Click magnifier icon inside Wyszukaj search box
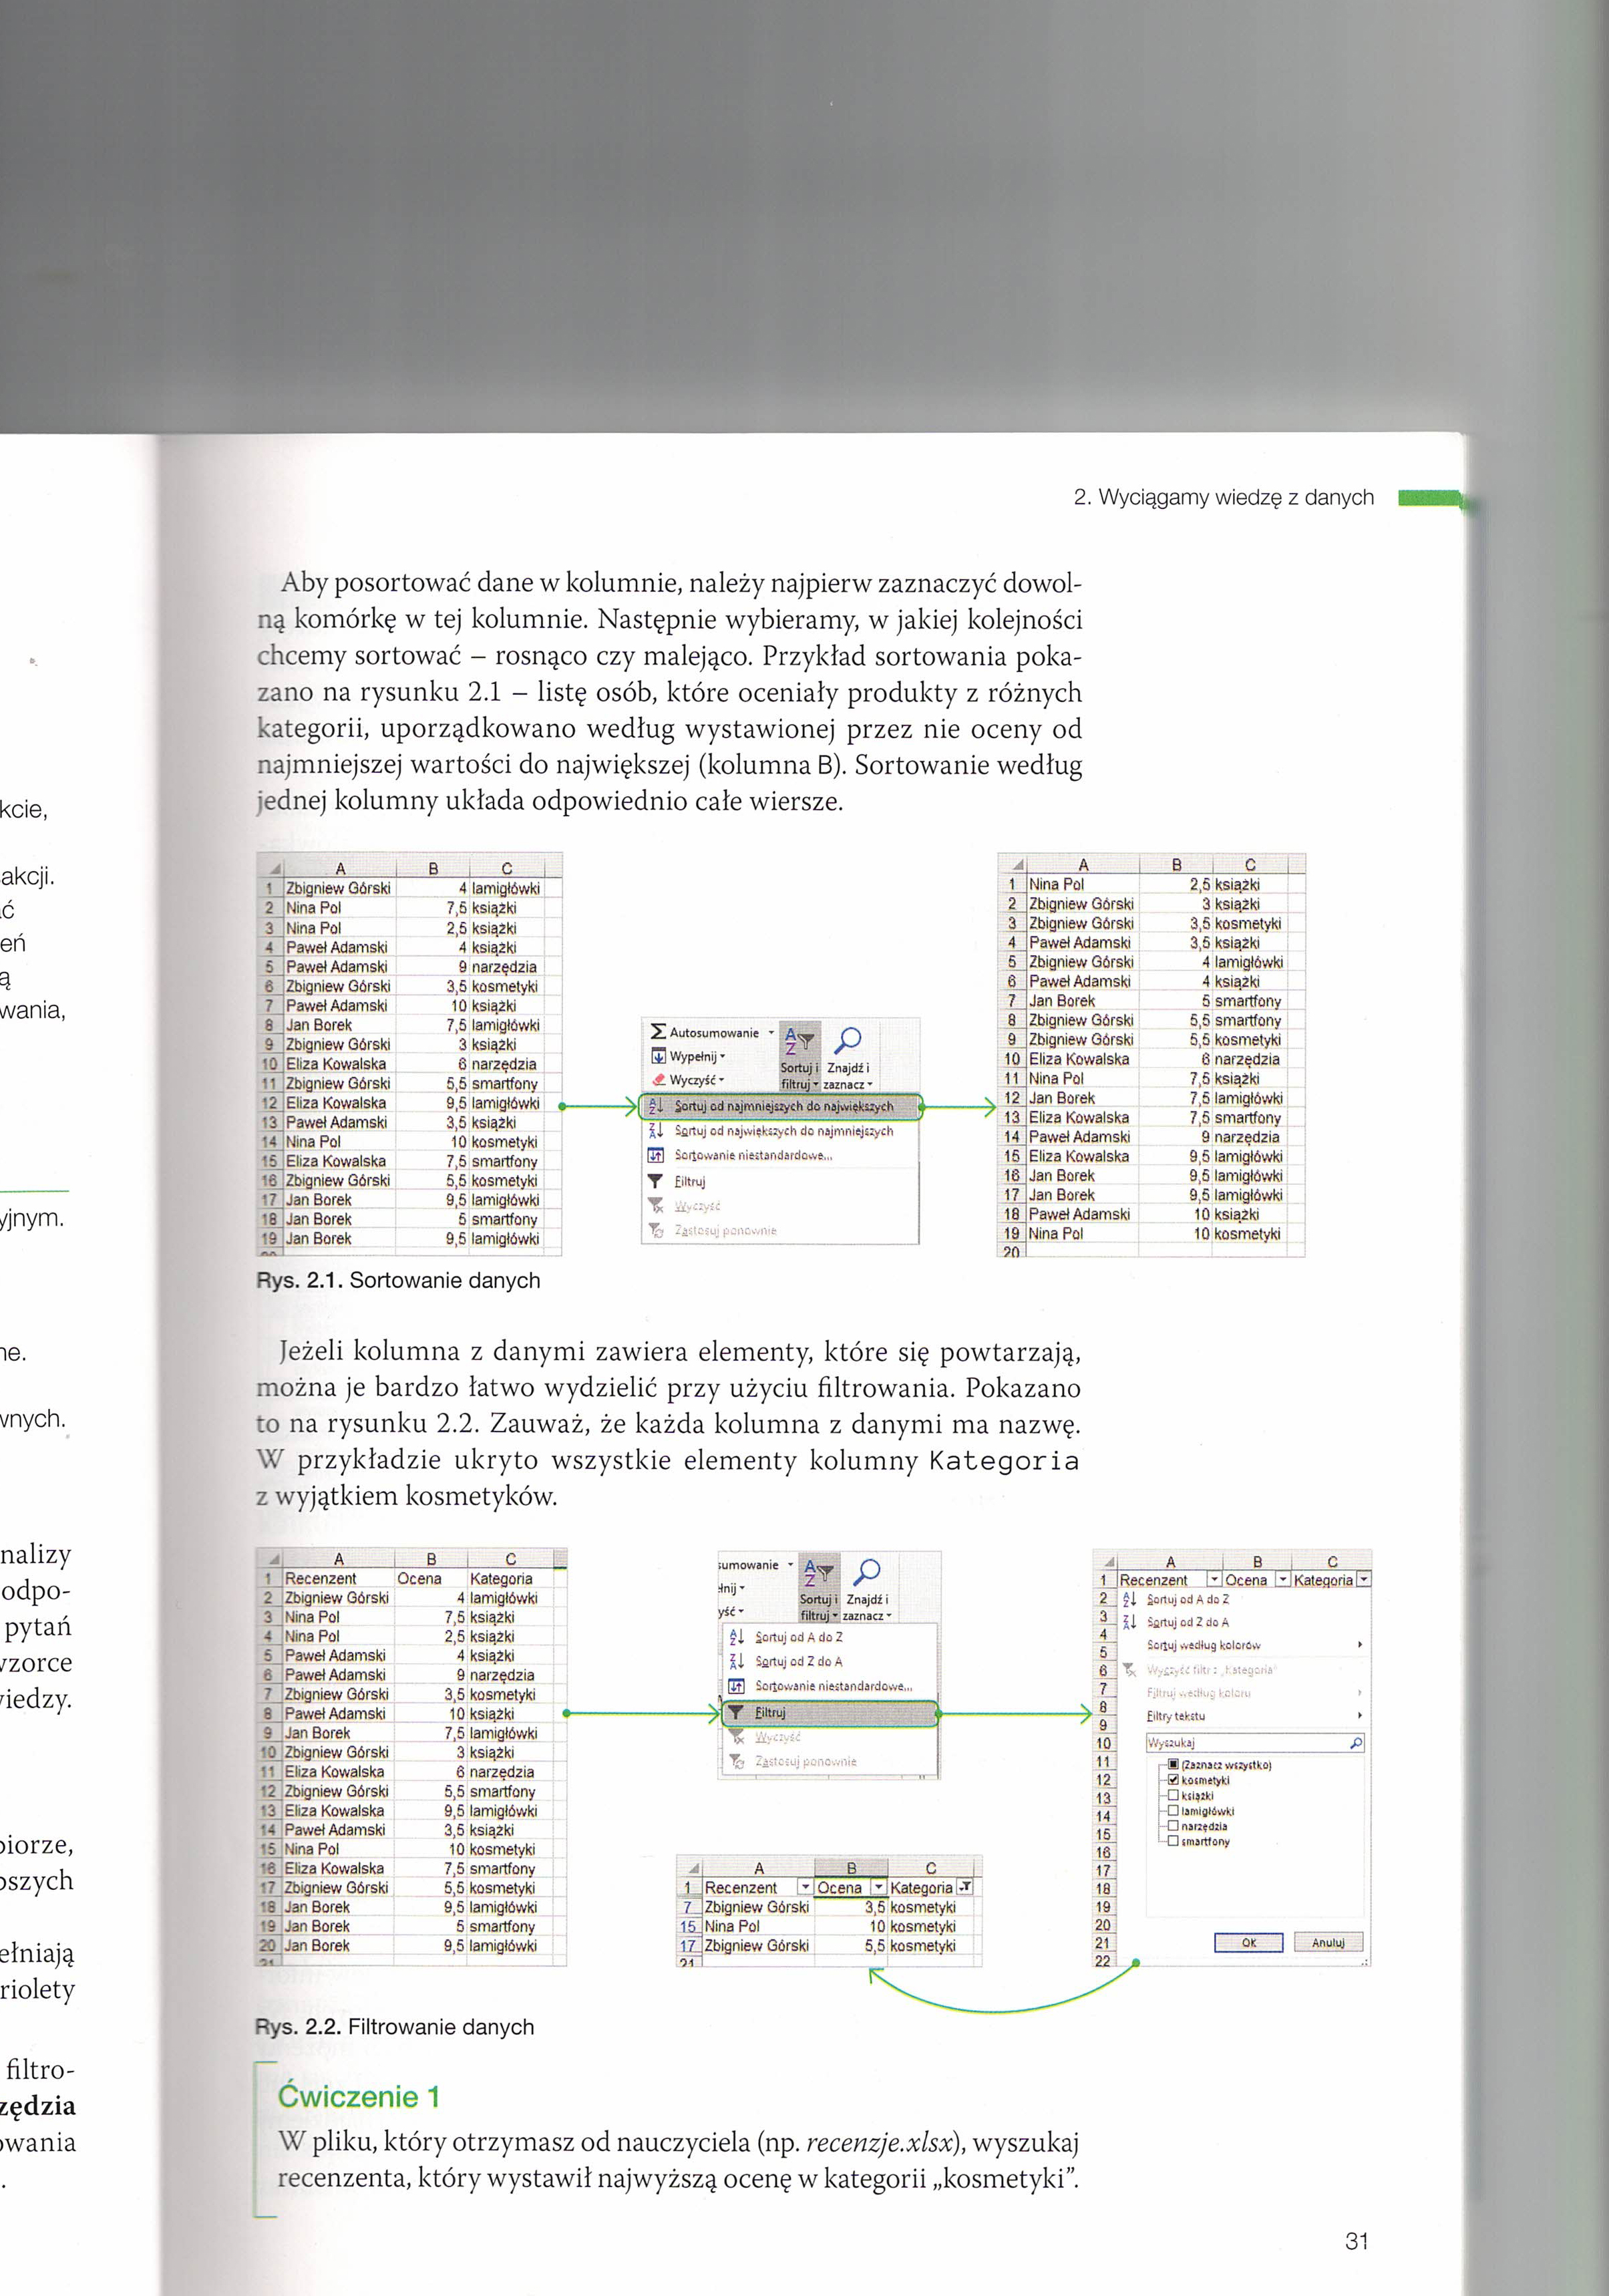Viewport: 1609px width, 2296px height. click(1355, 1743)
